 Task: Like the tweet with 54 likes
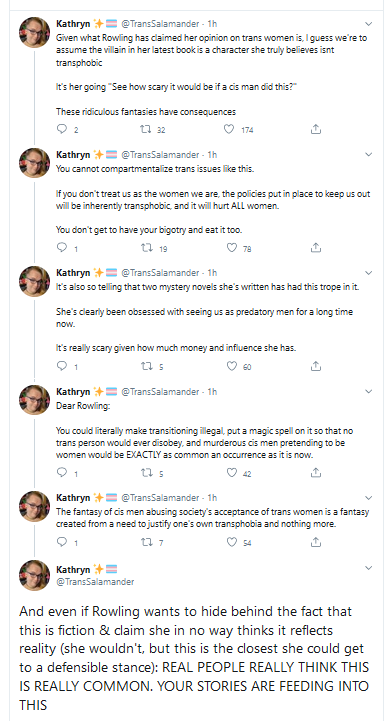[232, 542]
